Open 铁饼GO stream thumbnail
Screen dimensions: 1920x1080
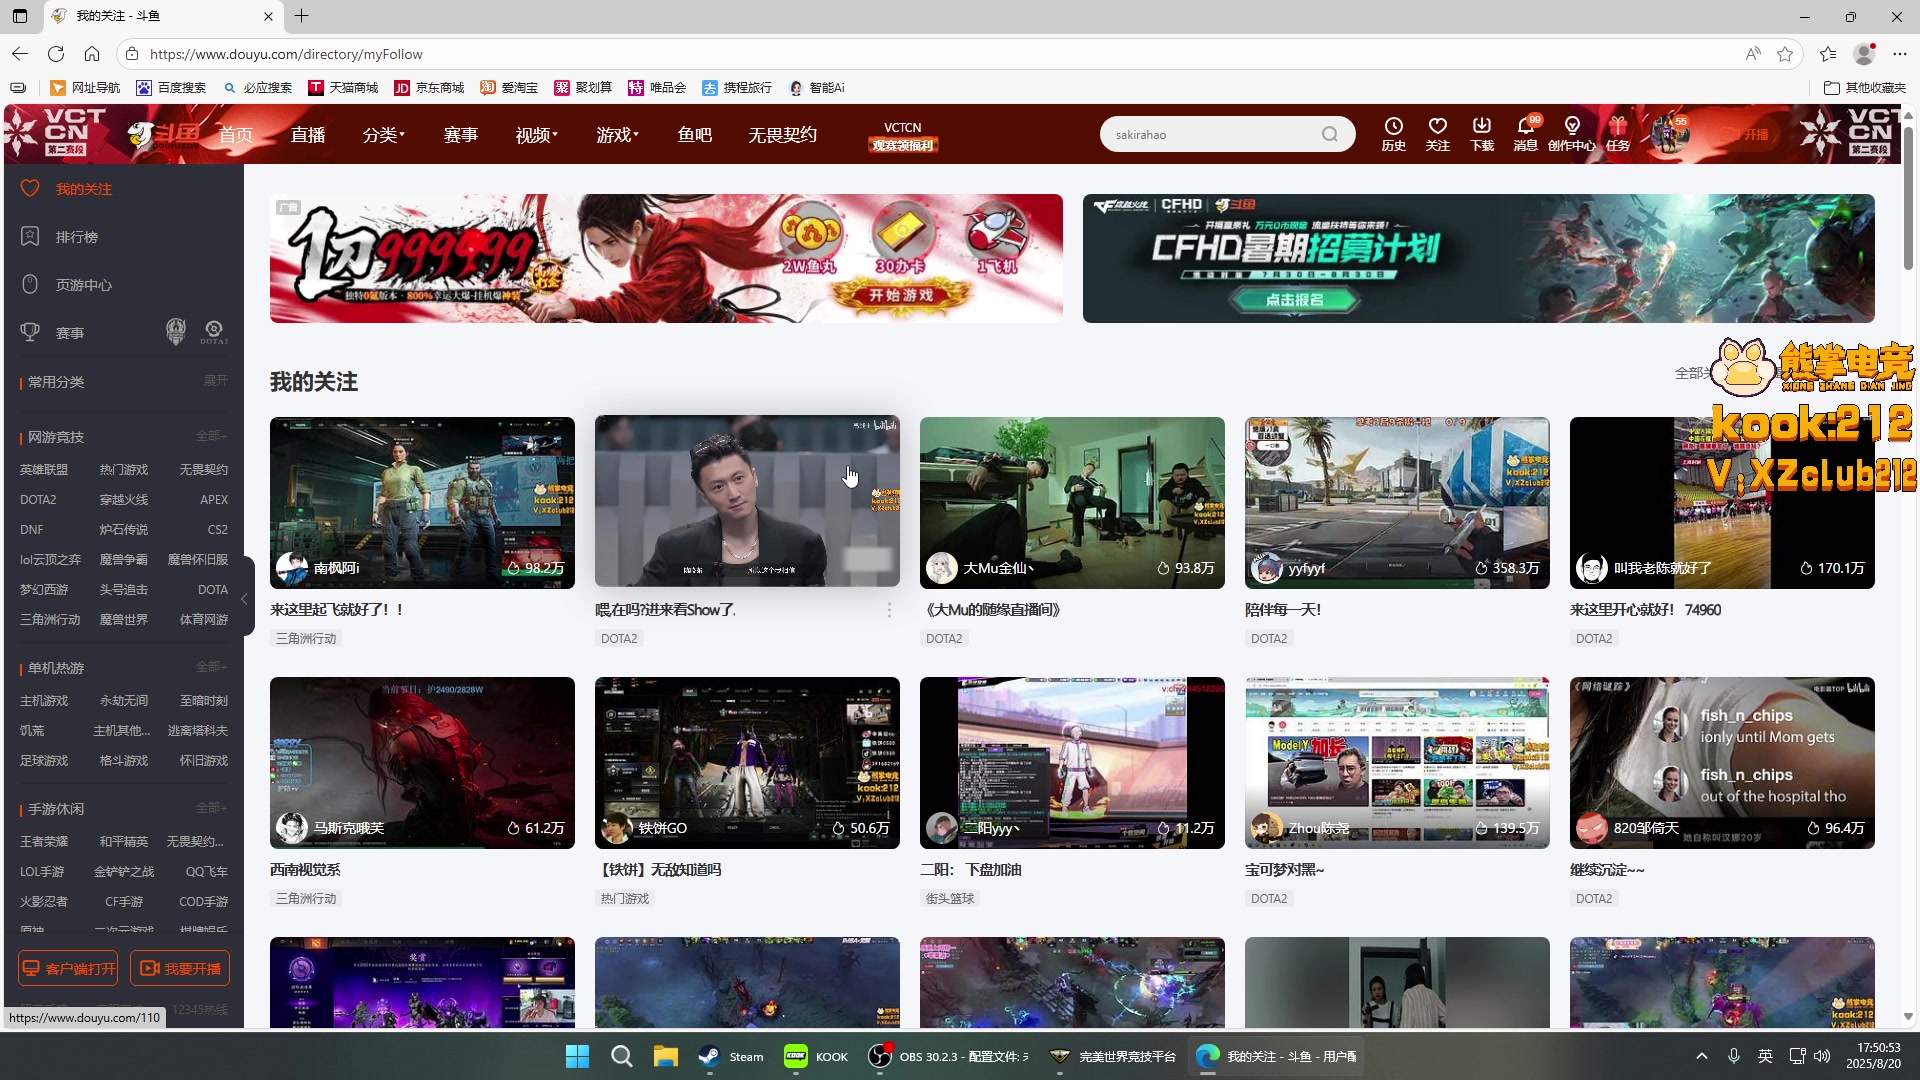pos(747,762)
